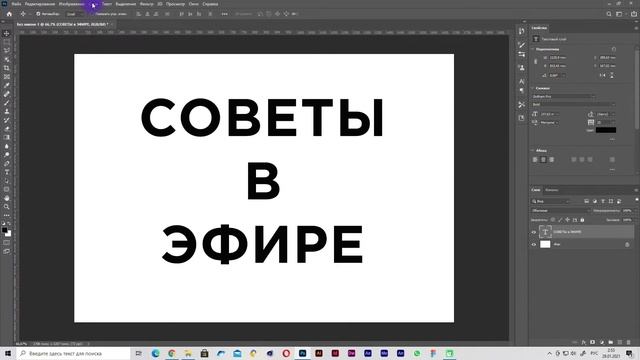Center-align text in Paragraph section

pyautogui.click(x=543, y=160)
